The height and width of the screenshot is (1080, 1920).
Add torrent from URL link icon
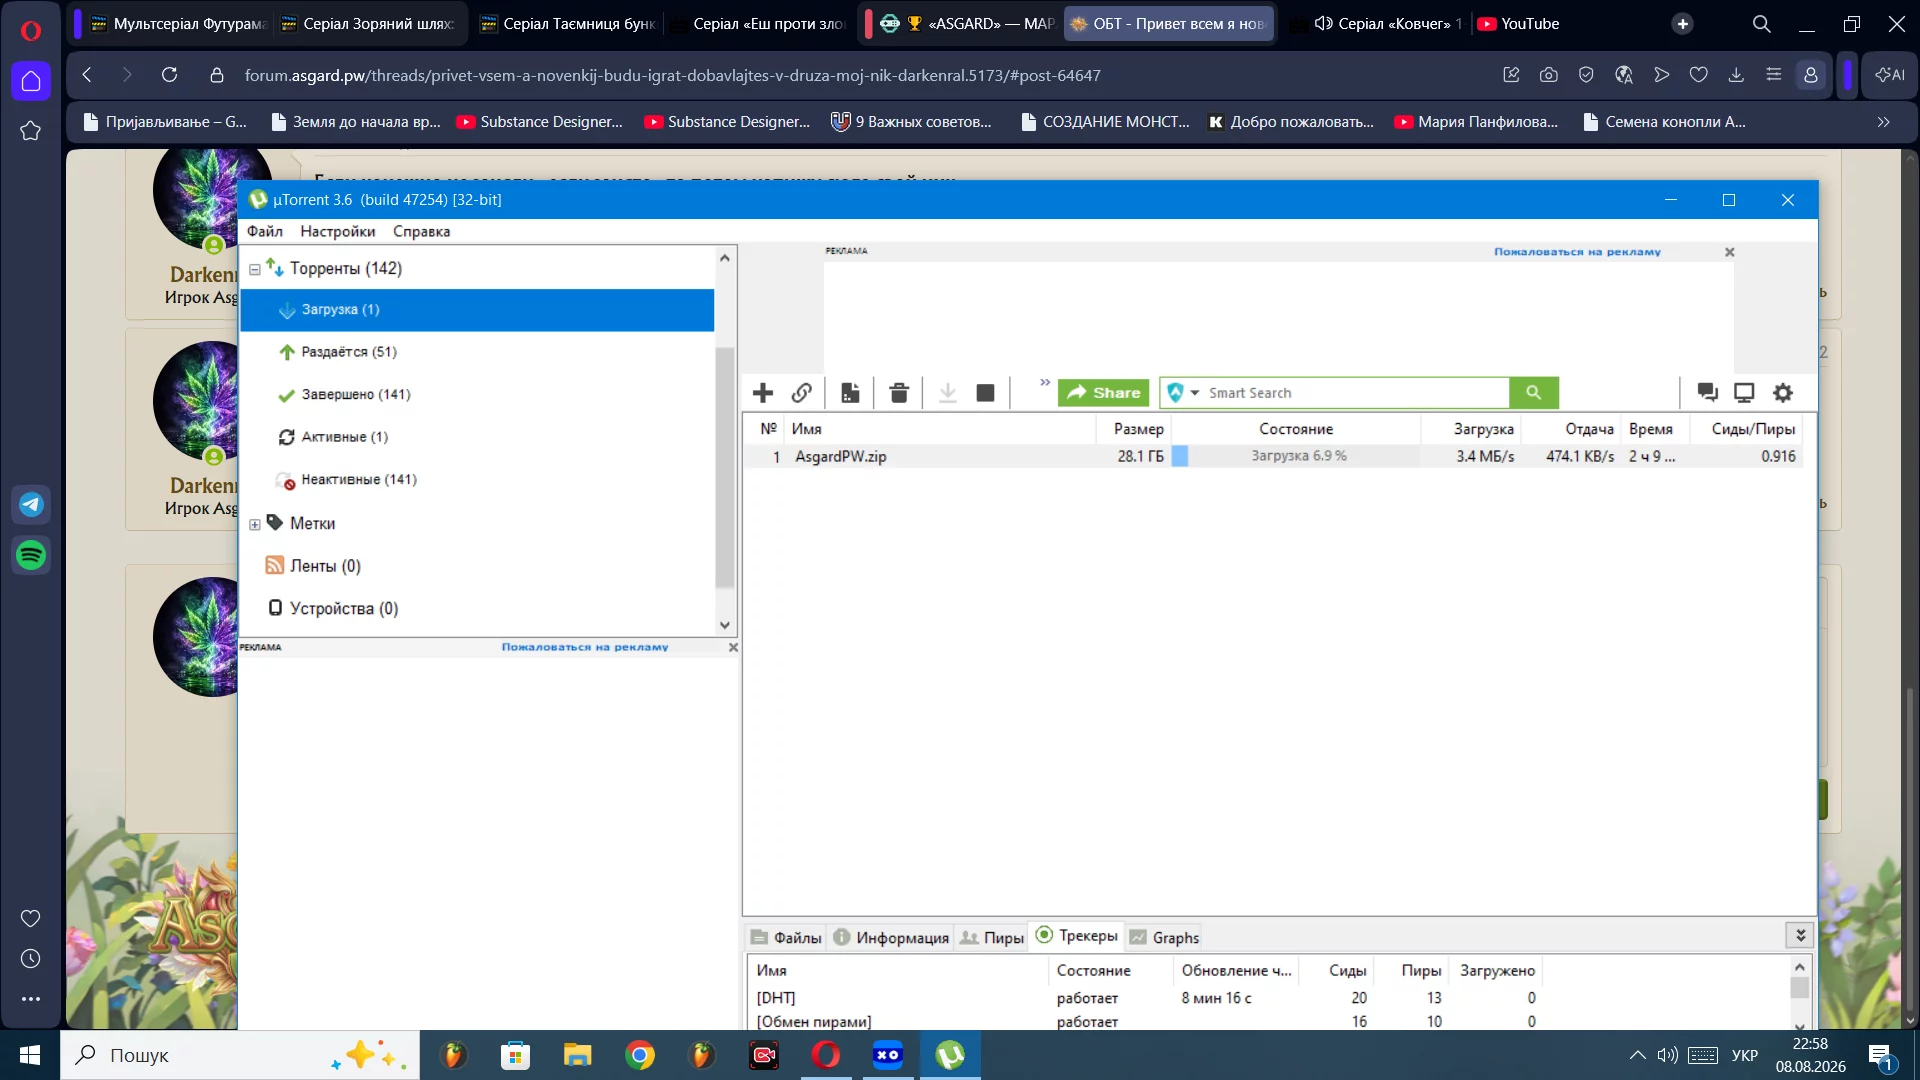coord(802,393)
